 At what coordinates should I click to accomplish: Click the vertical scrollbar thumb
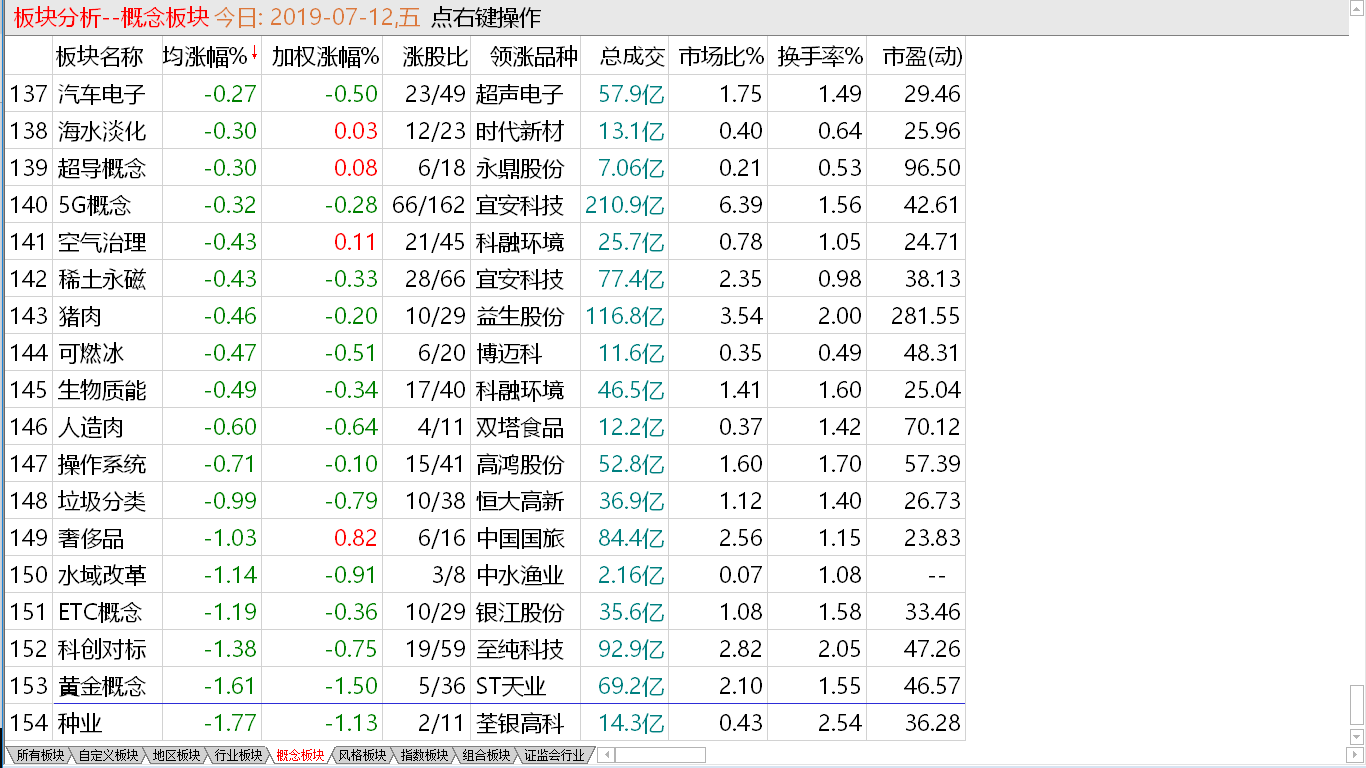tap(1357, 705)
